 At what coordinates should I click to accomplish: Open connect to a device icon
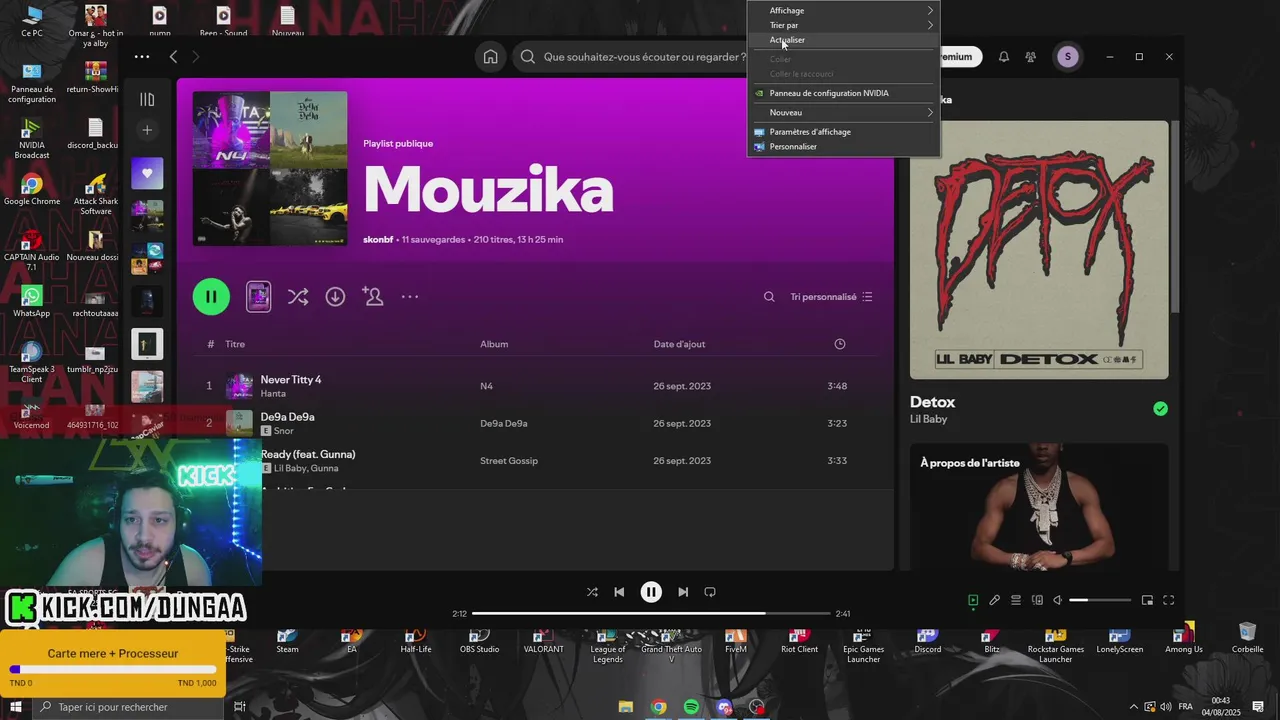click(1037, 600)
